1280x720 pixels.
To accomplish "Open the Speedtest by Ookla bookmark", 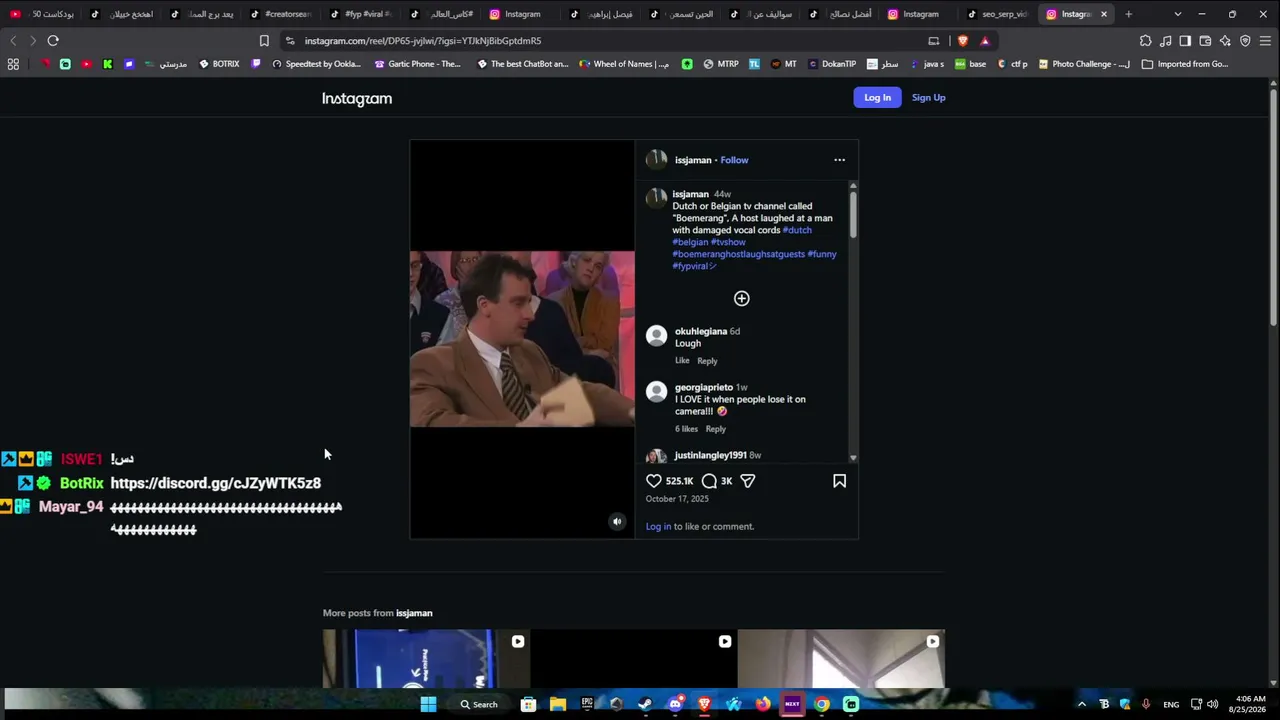I will (x=316, y=64).
